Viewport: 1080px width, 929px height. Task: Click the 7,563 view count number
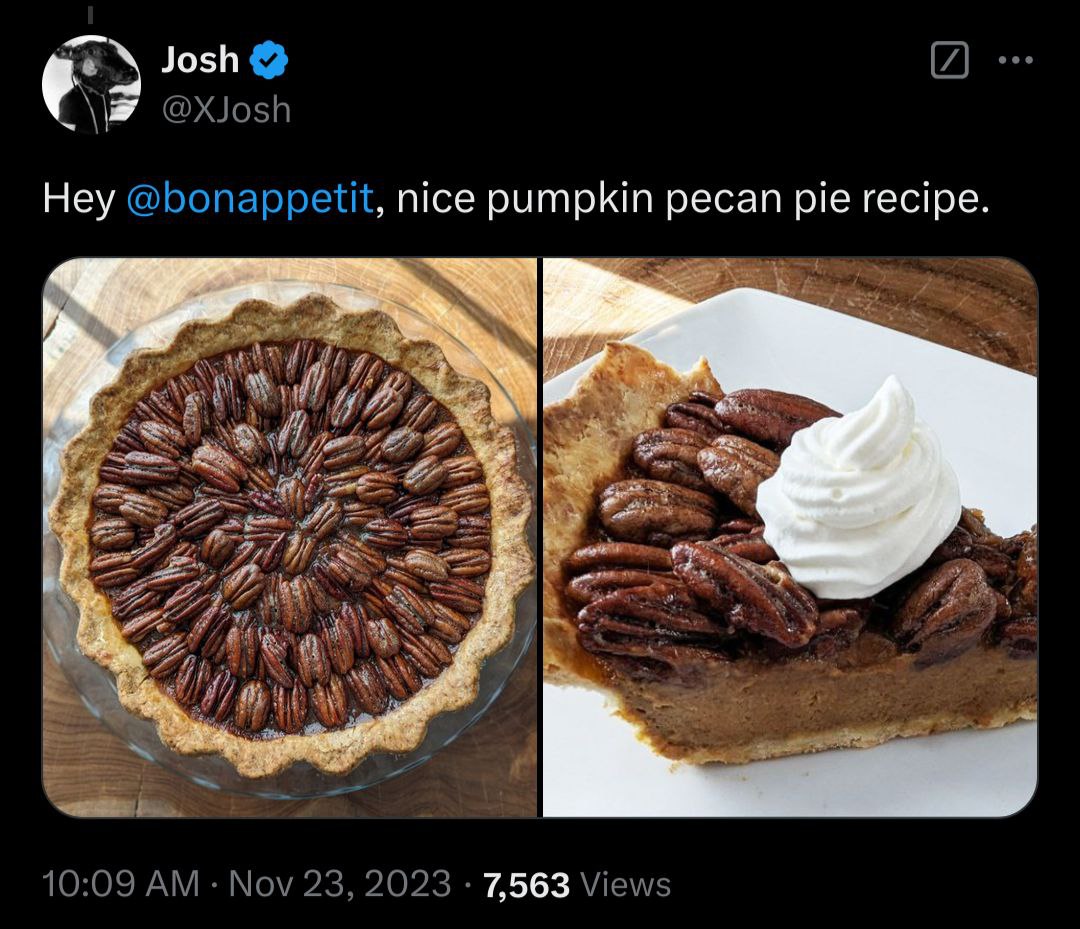point(526,885)
